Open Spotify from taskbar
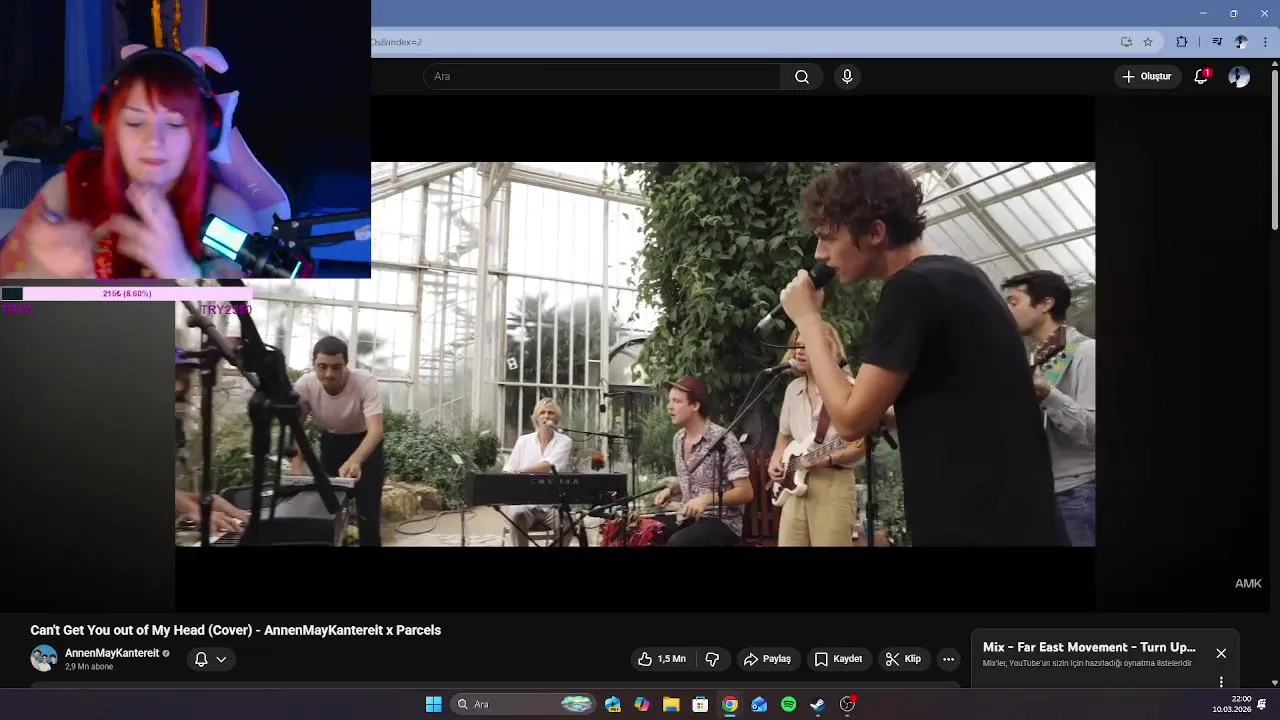 [788, 704]
